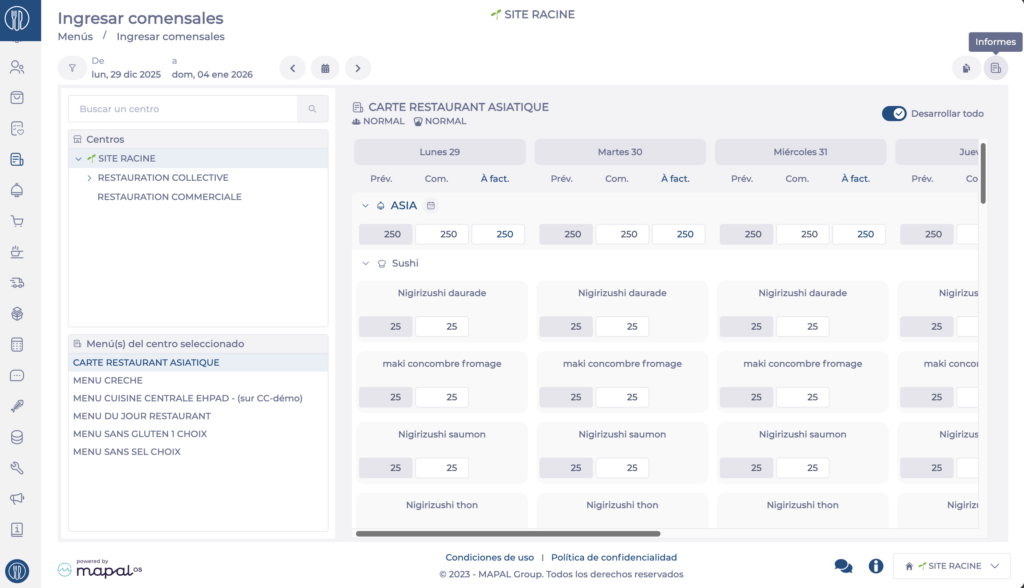The image size is (1024, 588).
Task: Click the Martes 30 day header
Action: tap(620, 152)
